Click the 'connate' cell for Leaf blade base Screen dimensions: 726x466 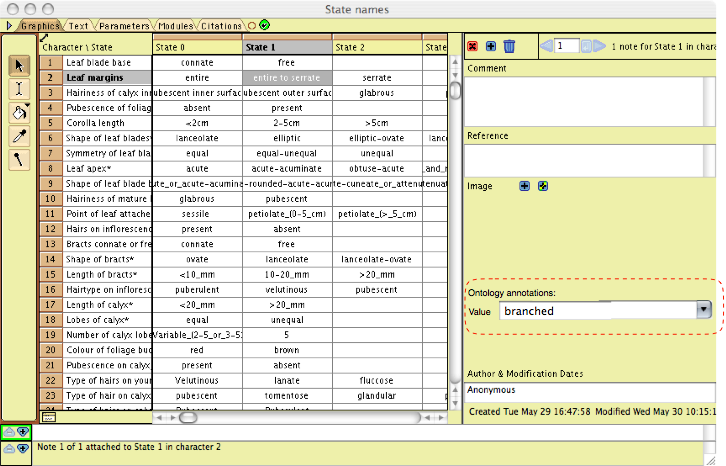pos(197,63)
